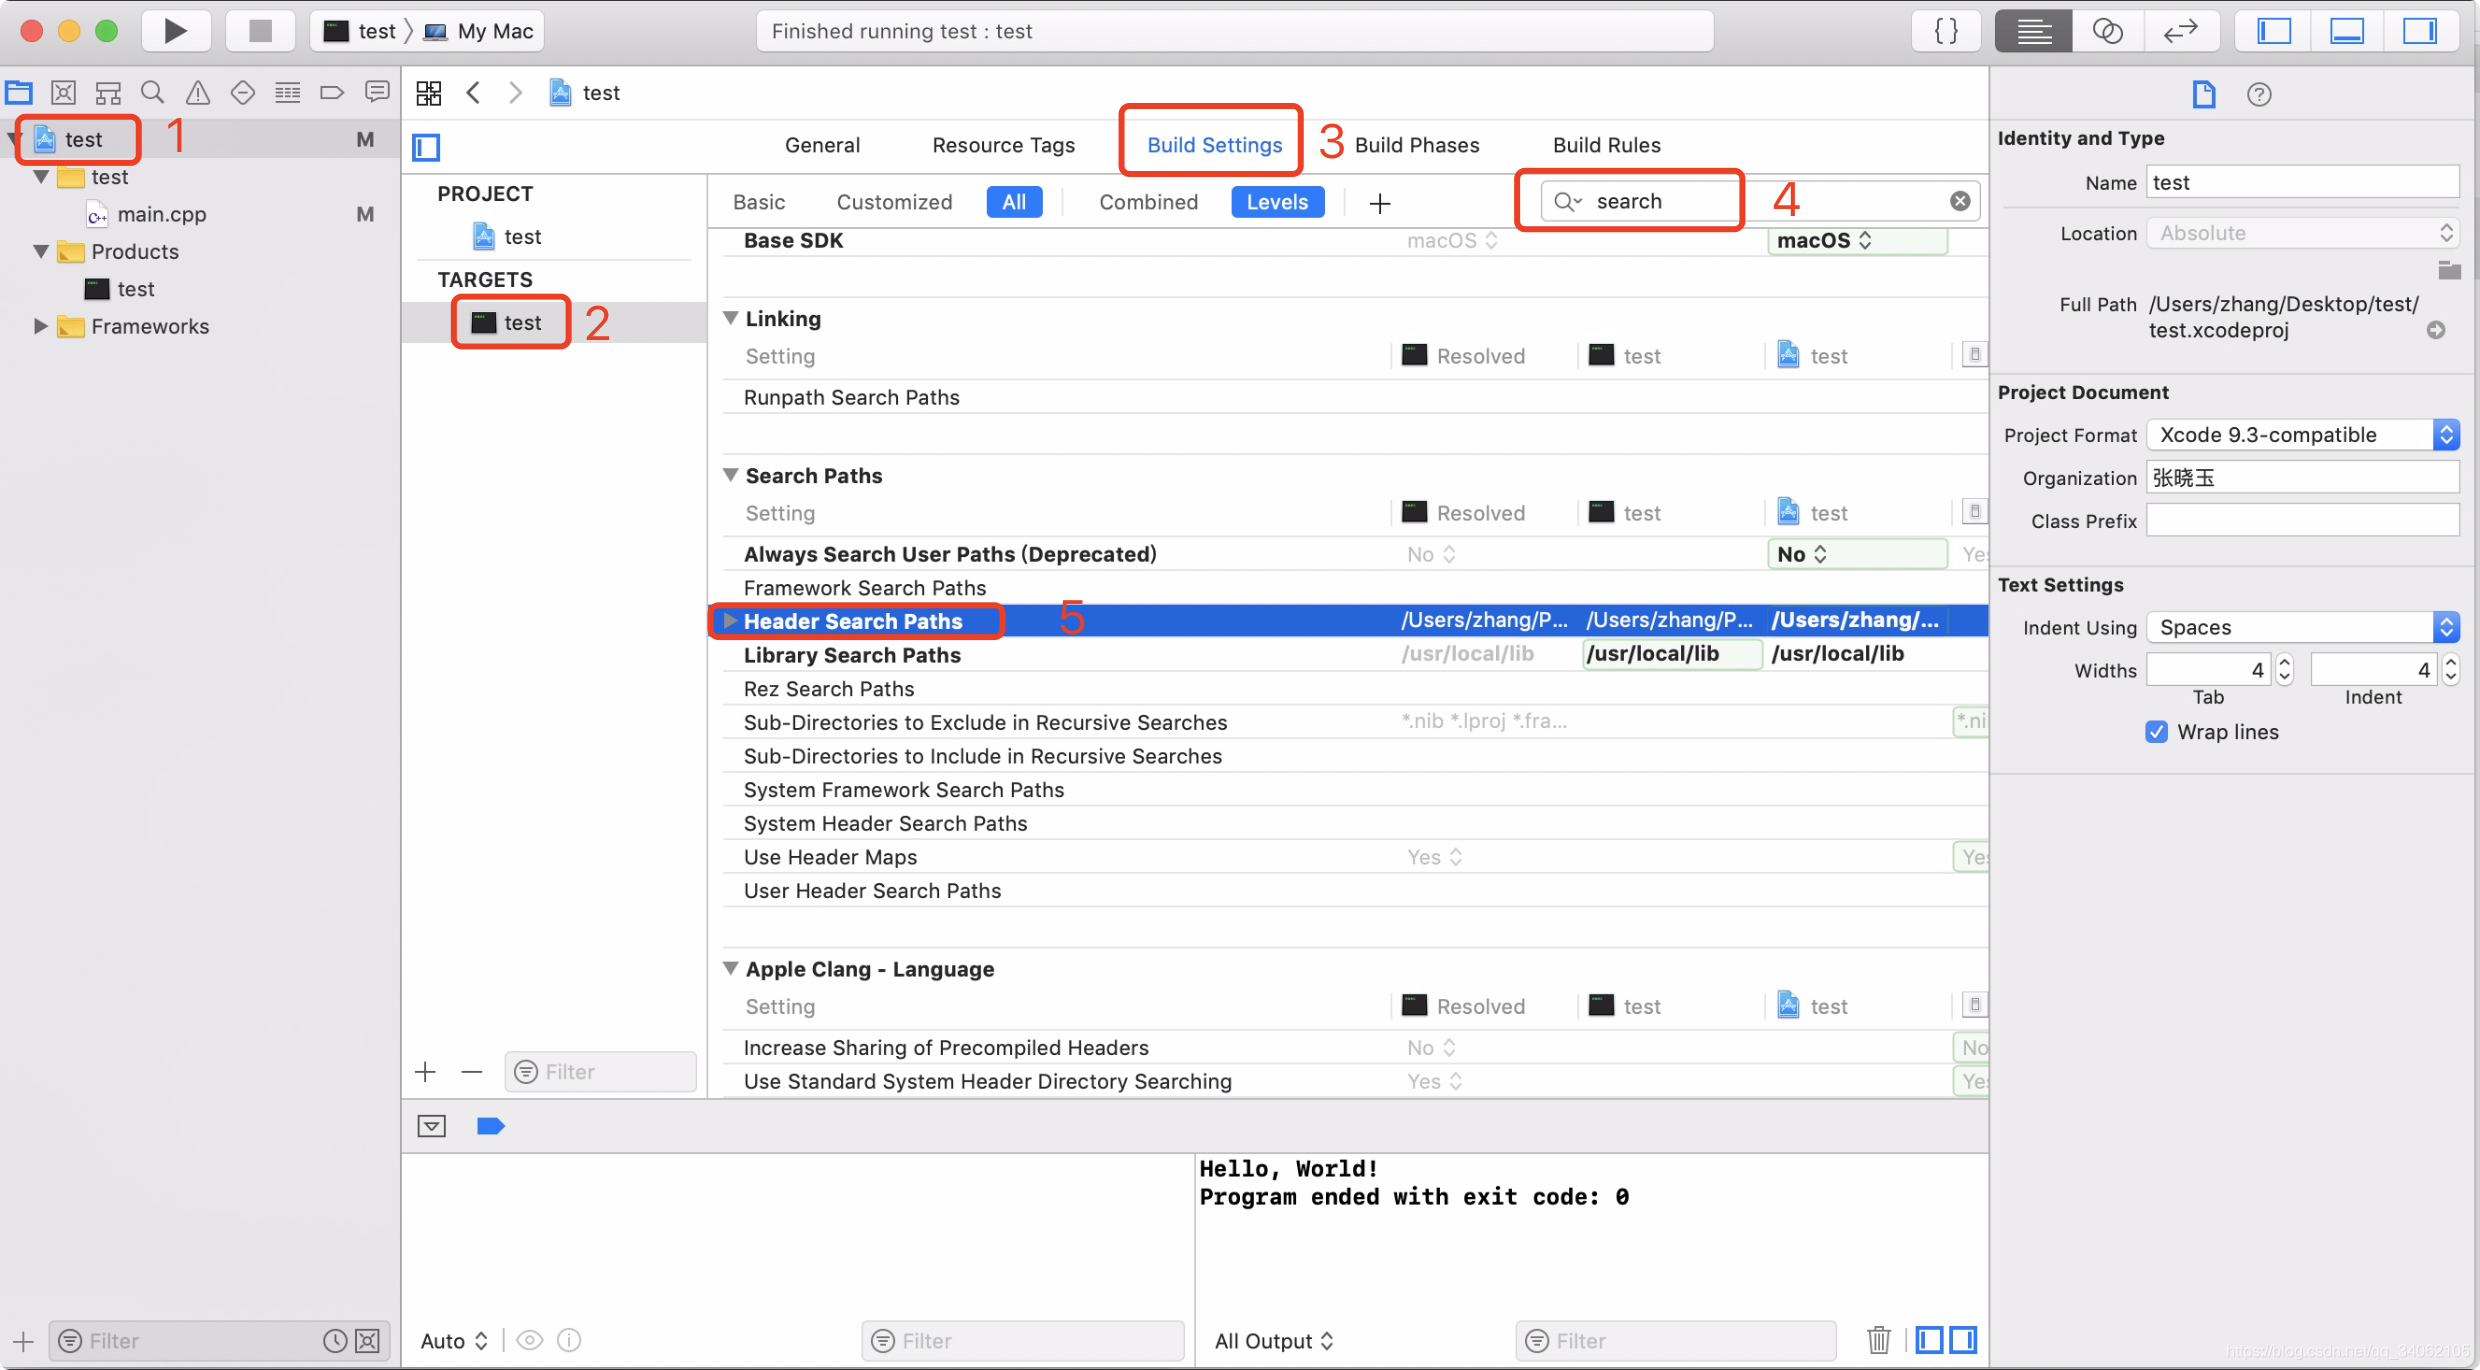Click the inspector panel icon
Screen dimensions: 2480x1370
(x=2424, y=30)
